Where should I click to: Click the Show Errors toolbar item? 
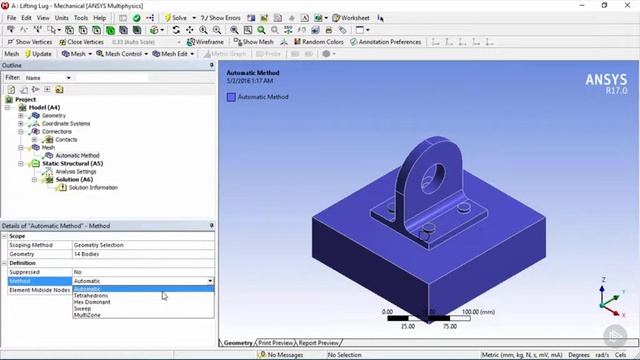[220, 18]
